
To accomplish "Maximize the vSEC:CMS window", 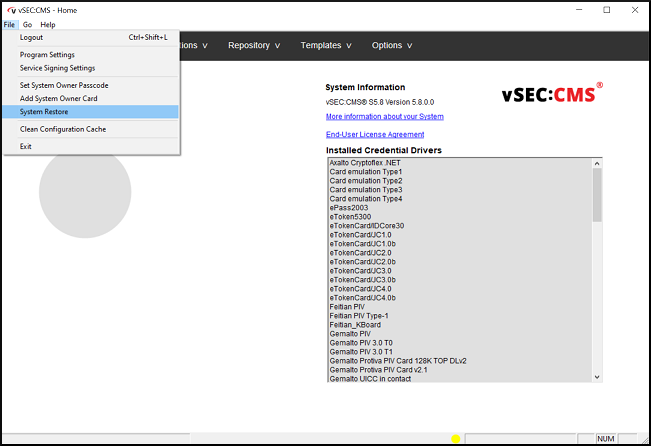I will pyautogui.click(x=607, y=10).
